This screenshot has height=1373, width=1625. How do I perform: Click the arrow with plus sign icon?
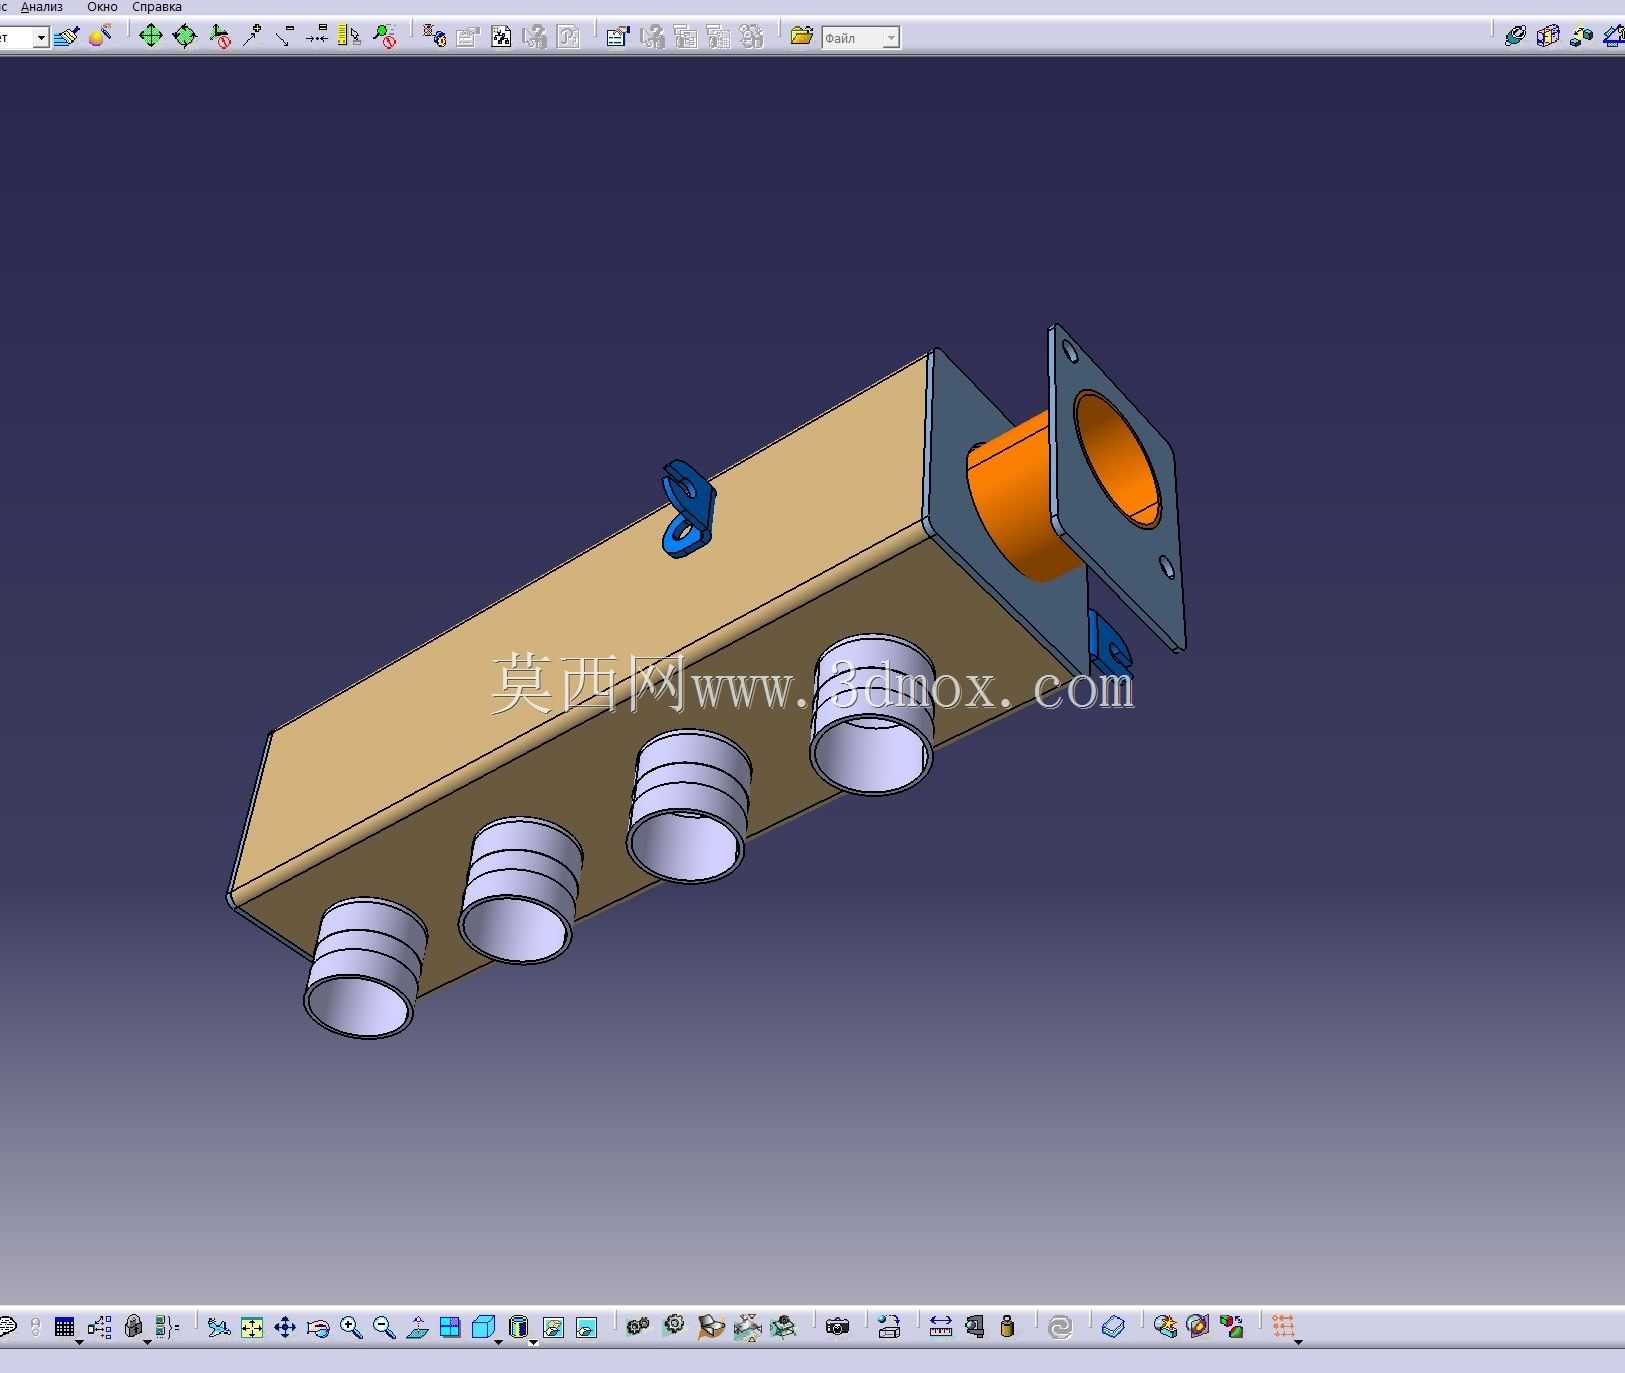[x=253, y=37]
